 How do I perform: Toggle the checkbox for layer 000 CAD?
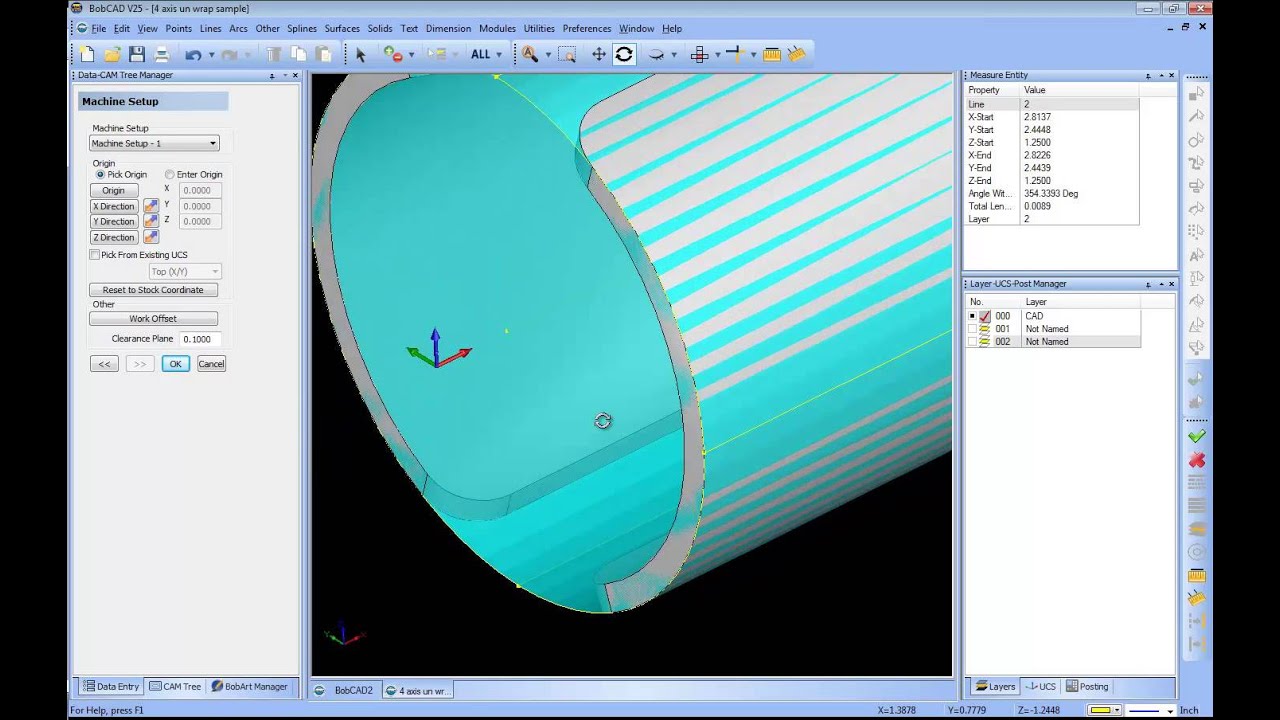tap(972, 316)
